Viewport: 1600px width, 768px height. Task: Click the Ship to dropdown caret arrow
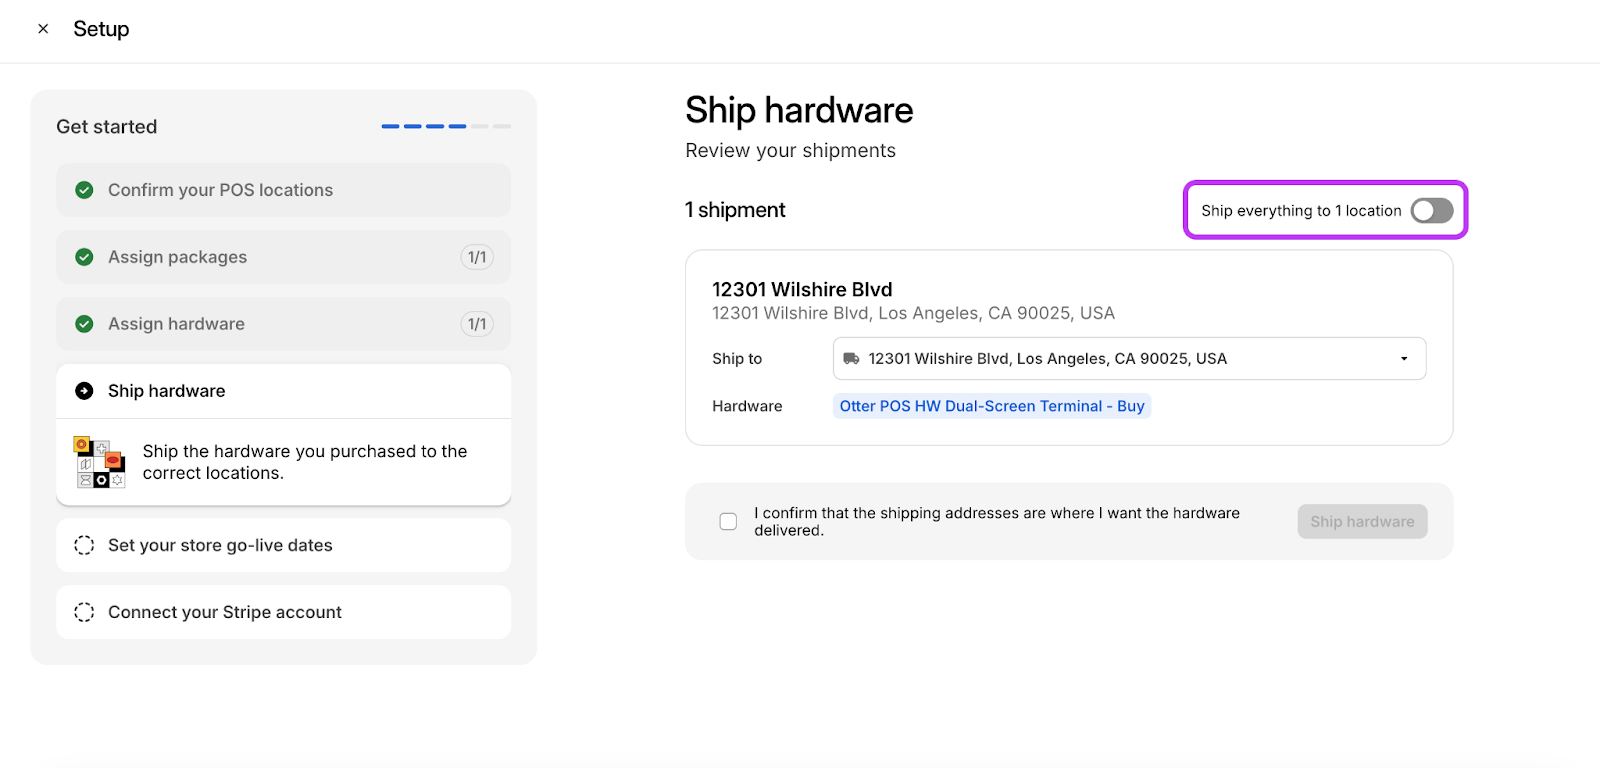[1404, 359]
